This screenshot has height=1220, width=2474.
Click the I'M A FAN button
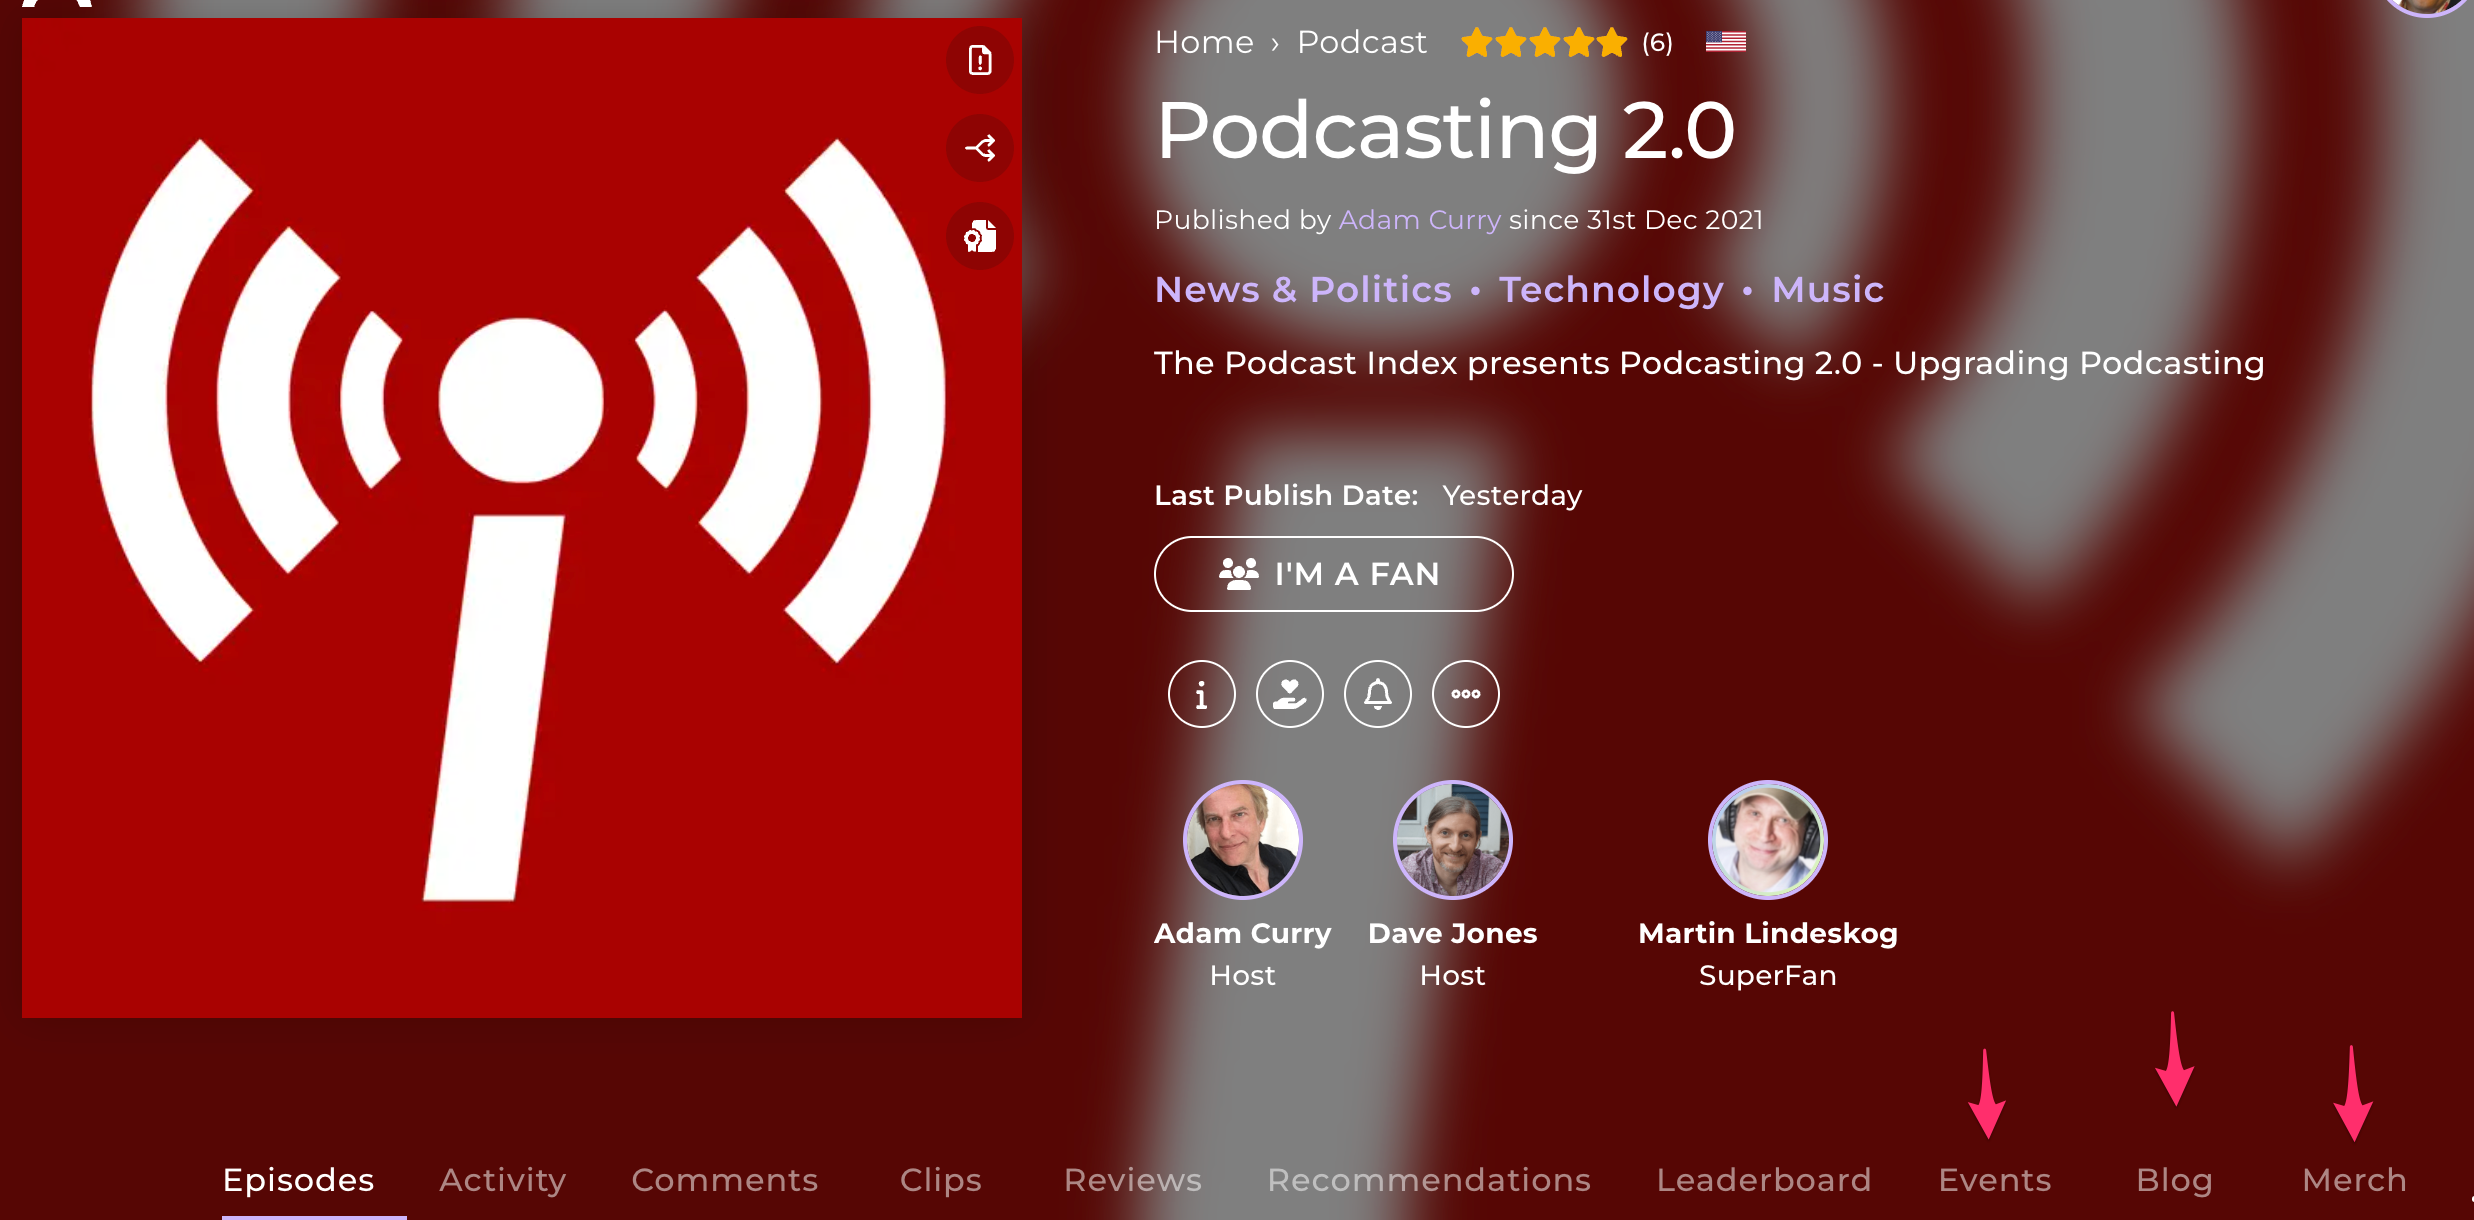[x=1333, y=574]
